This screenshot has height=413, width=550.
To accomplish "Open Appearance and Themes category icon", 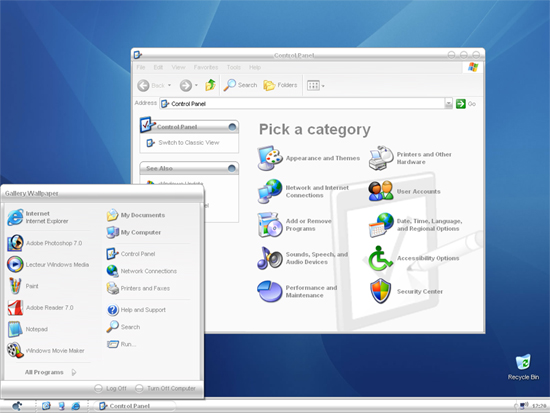I will click(270, 158).
